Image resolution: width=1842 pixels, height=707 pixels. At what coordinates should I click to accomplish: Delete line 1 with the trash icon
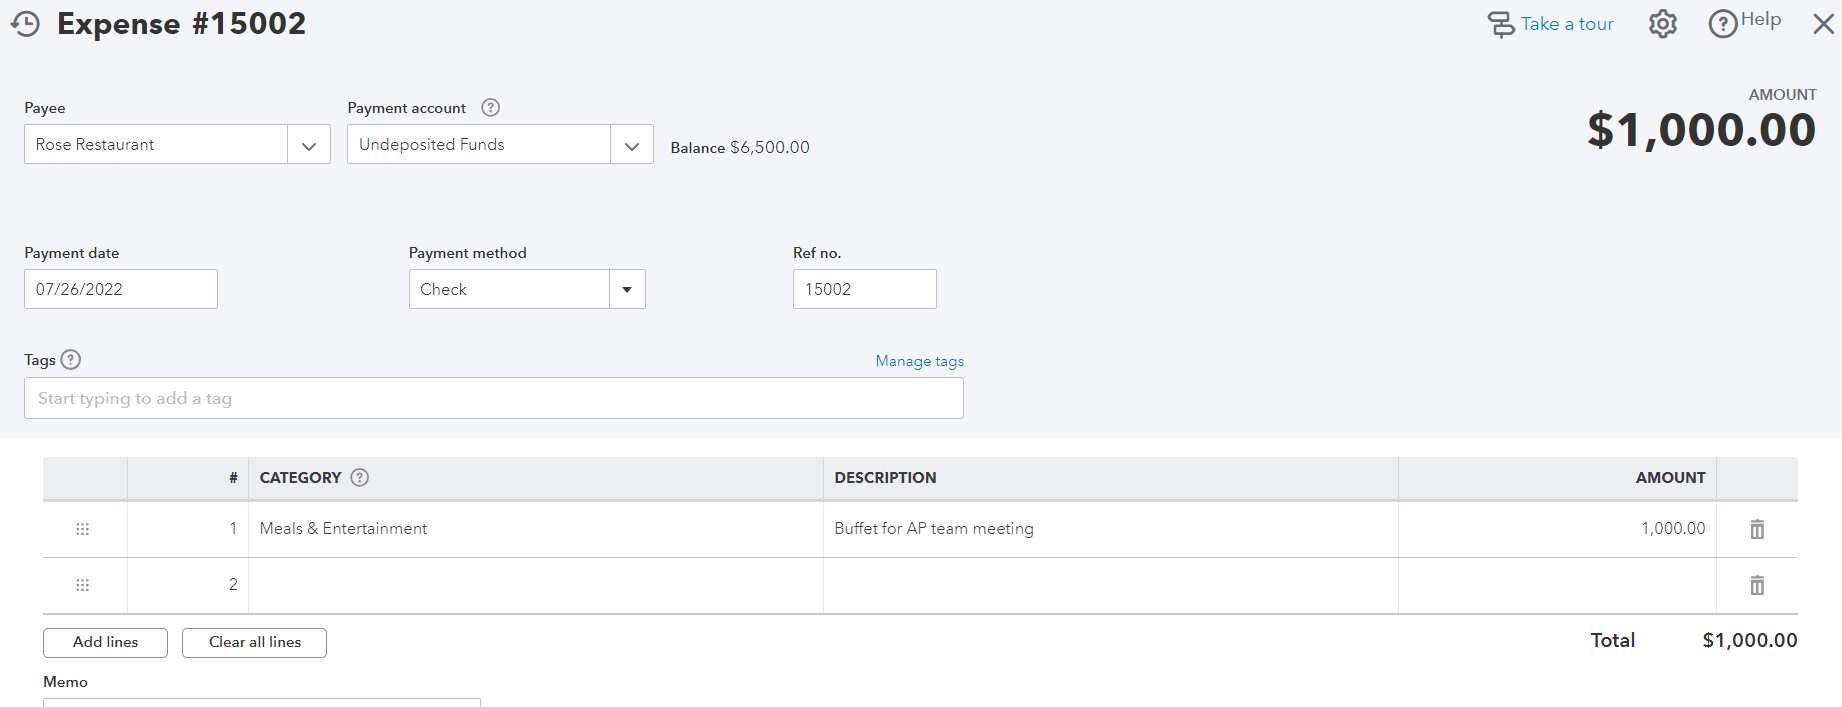point(1757,529)
